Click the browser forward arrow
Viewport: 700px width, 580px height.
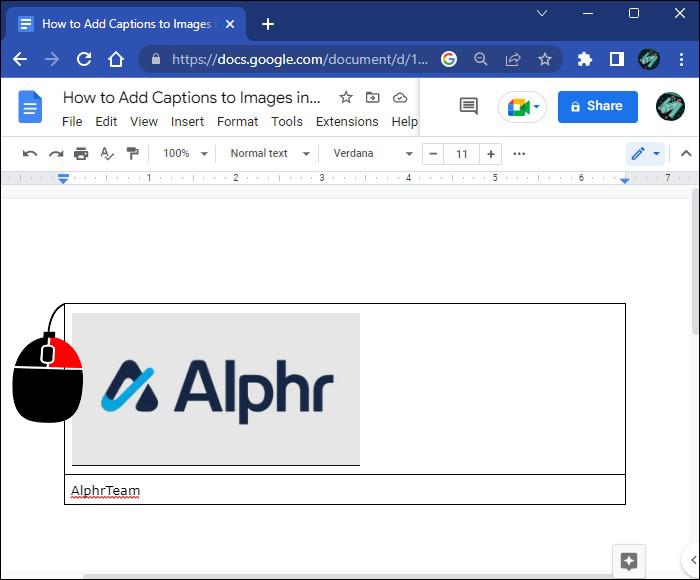52,59
